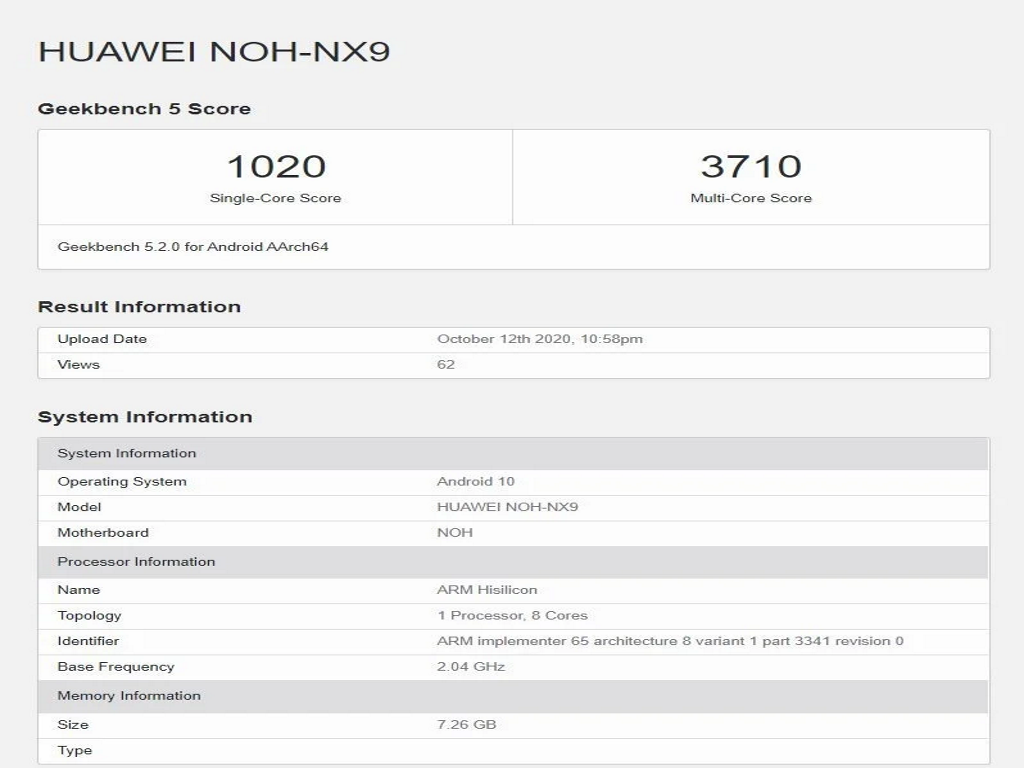Click the Single-Core Score label
The width and height of the screenshot is (1024, 768).
coord(276,198)
